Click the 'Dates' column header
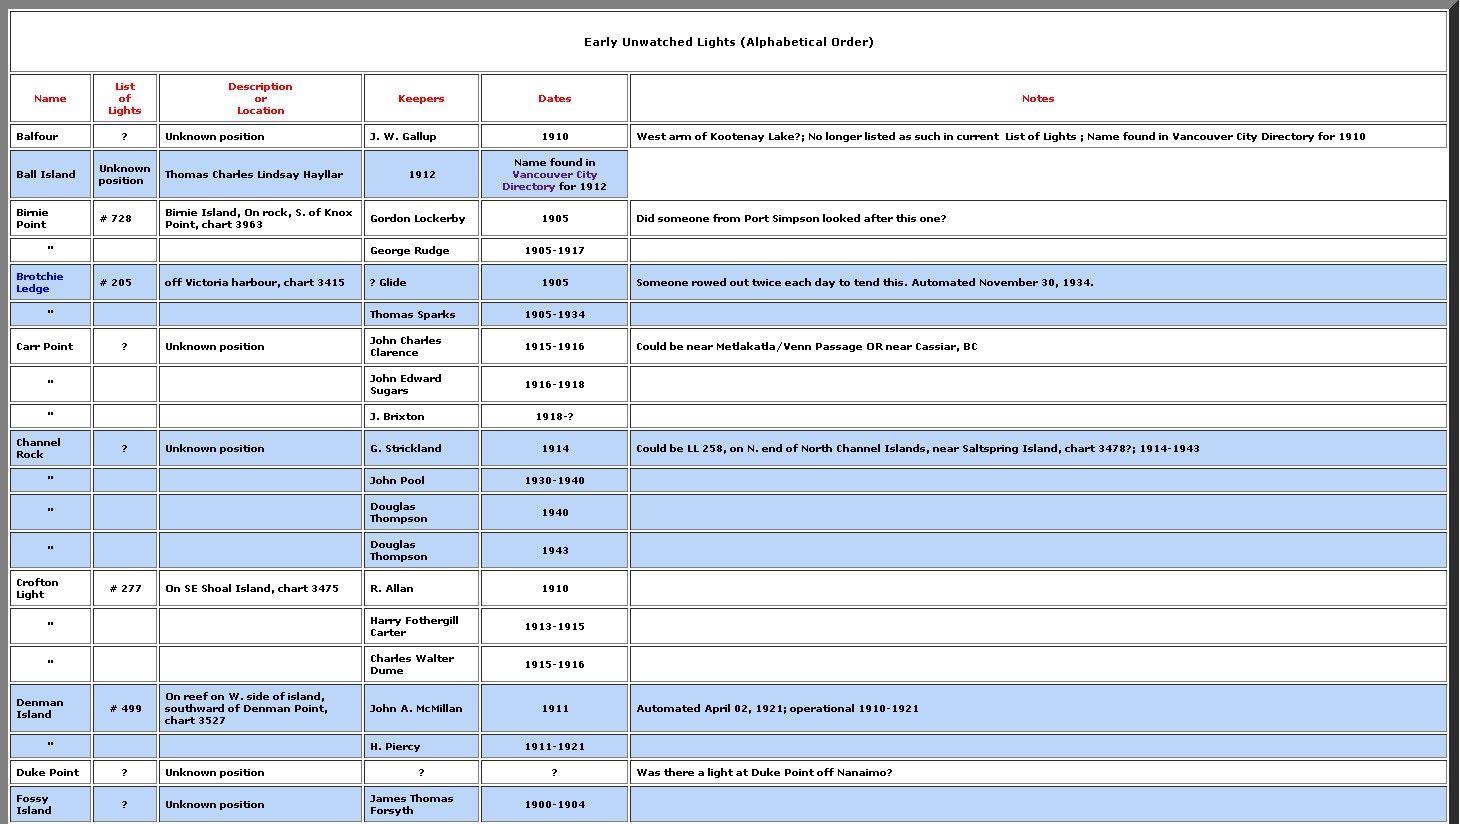Image resolution: width=1460 pixels, height=824 pixels. 554,98
